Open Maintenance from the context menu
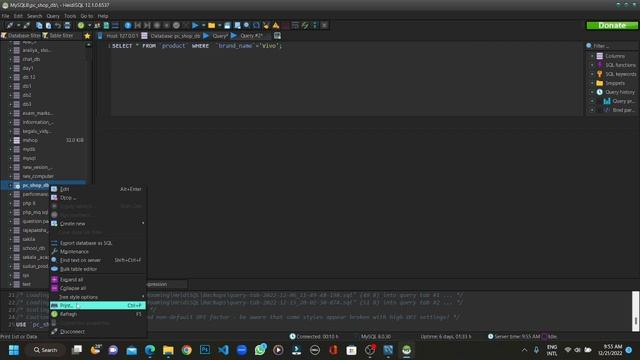The width and height of the screenshot is (640, 360). click(98, 251)
